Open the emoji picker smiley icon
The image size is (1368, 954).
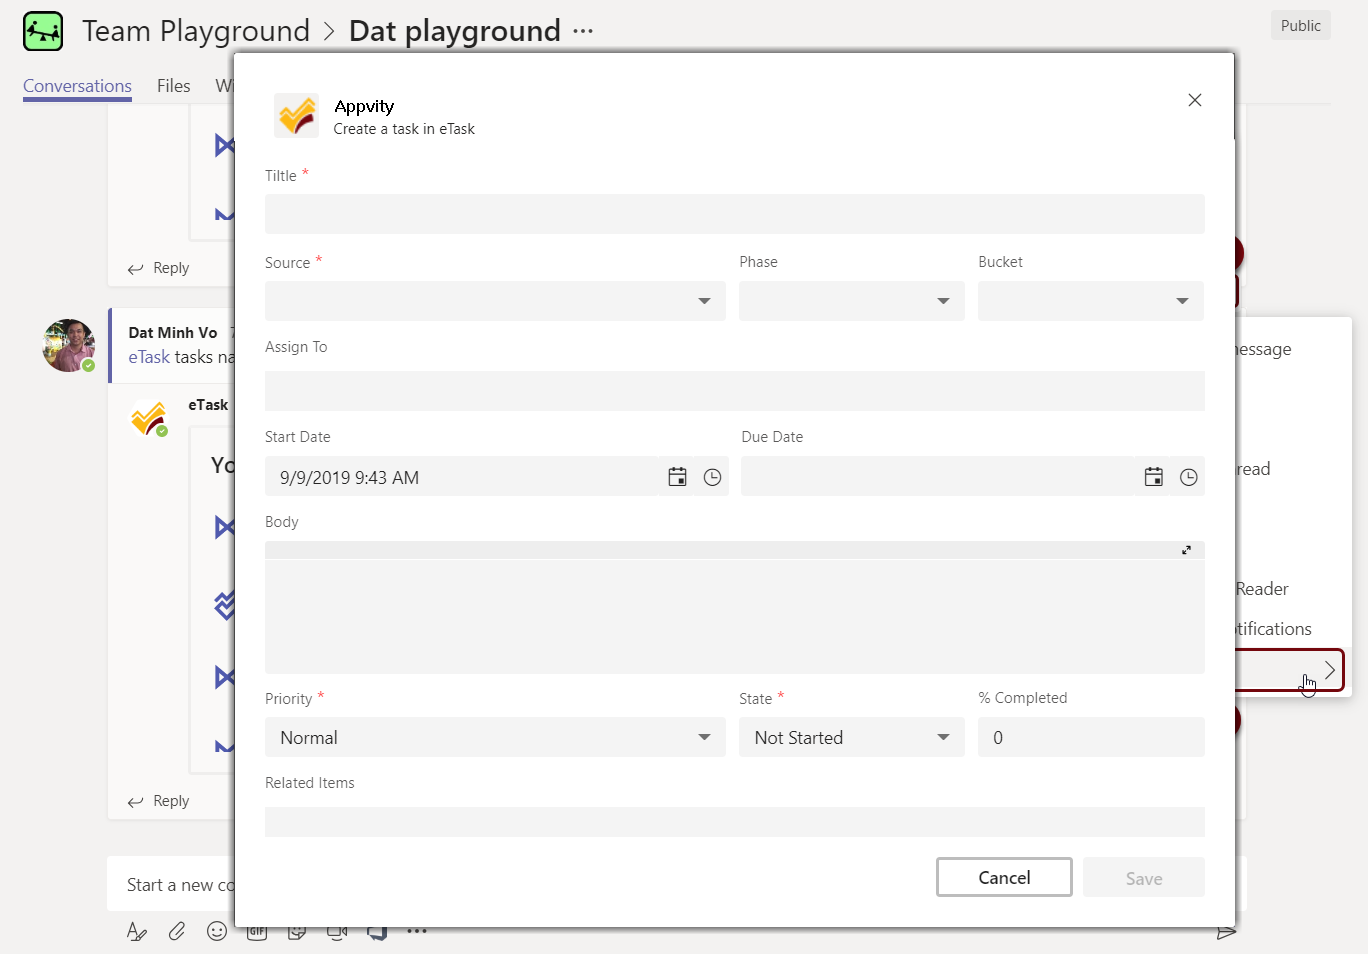click(x=216, y=931)
